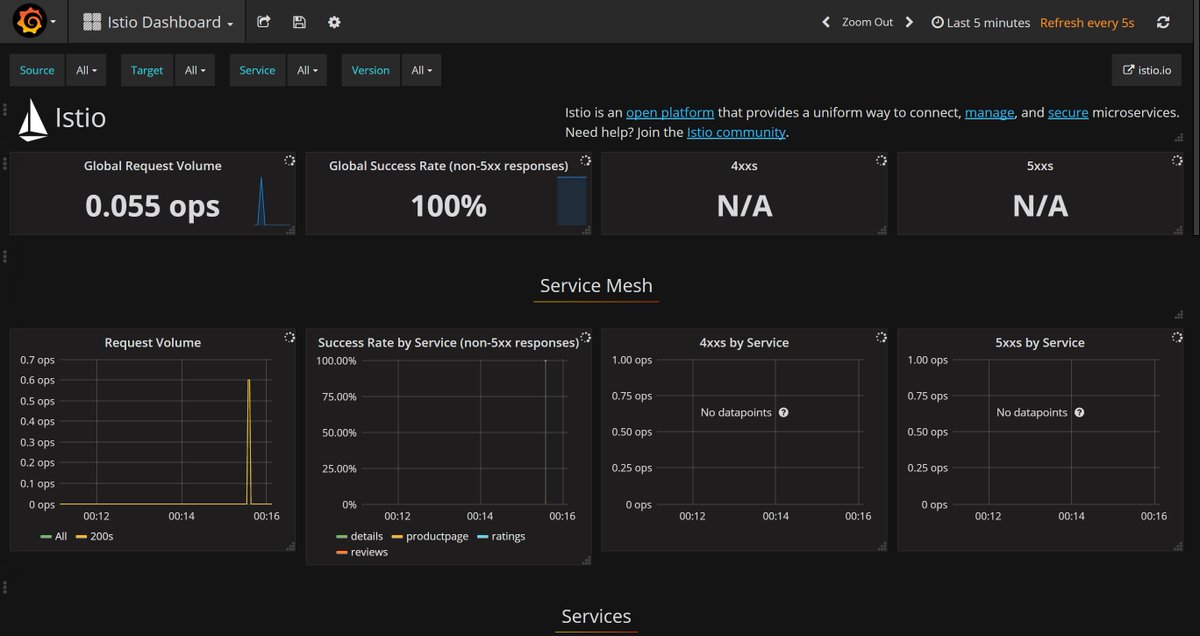Click the right time-shift arrow
1200x636 pixels.
(908, 21)
